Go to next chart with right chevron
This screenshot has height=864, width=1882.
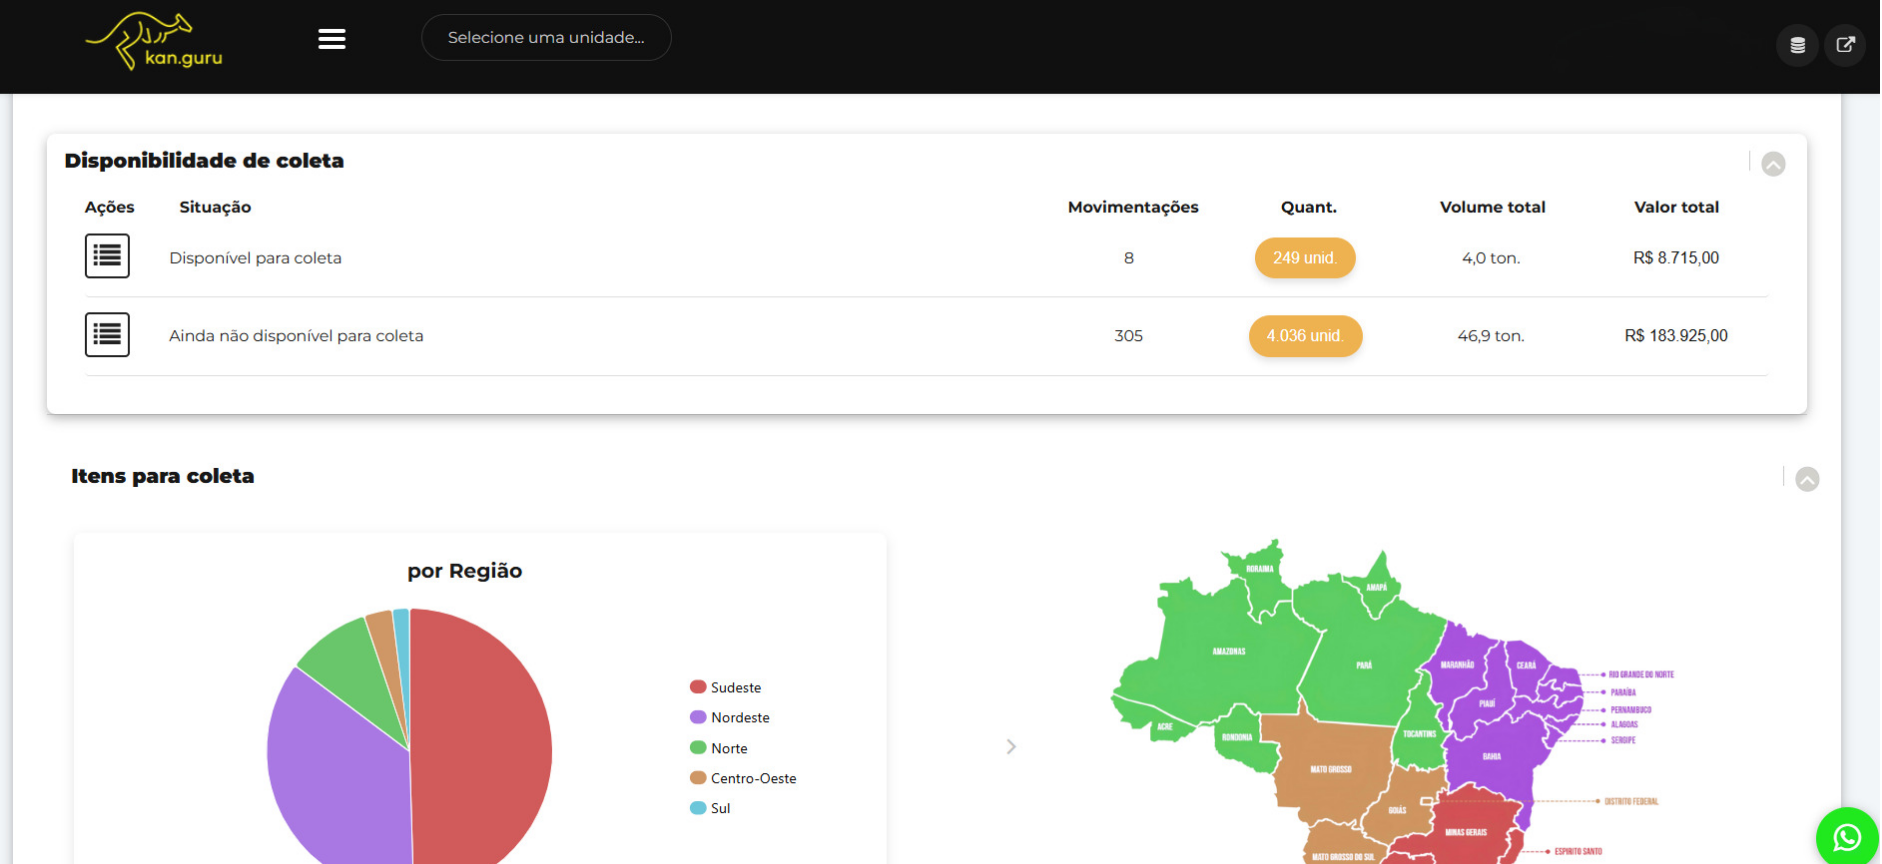pos(1011,747)
